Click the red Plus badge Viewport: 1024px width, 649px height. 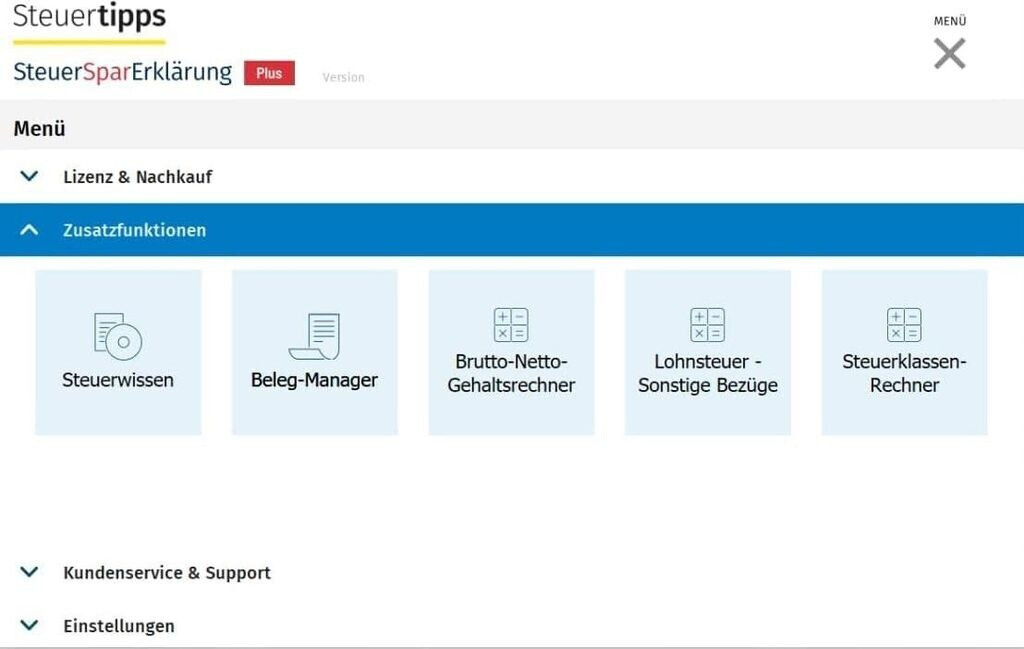269,73
